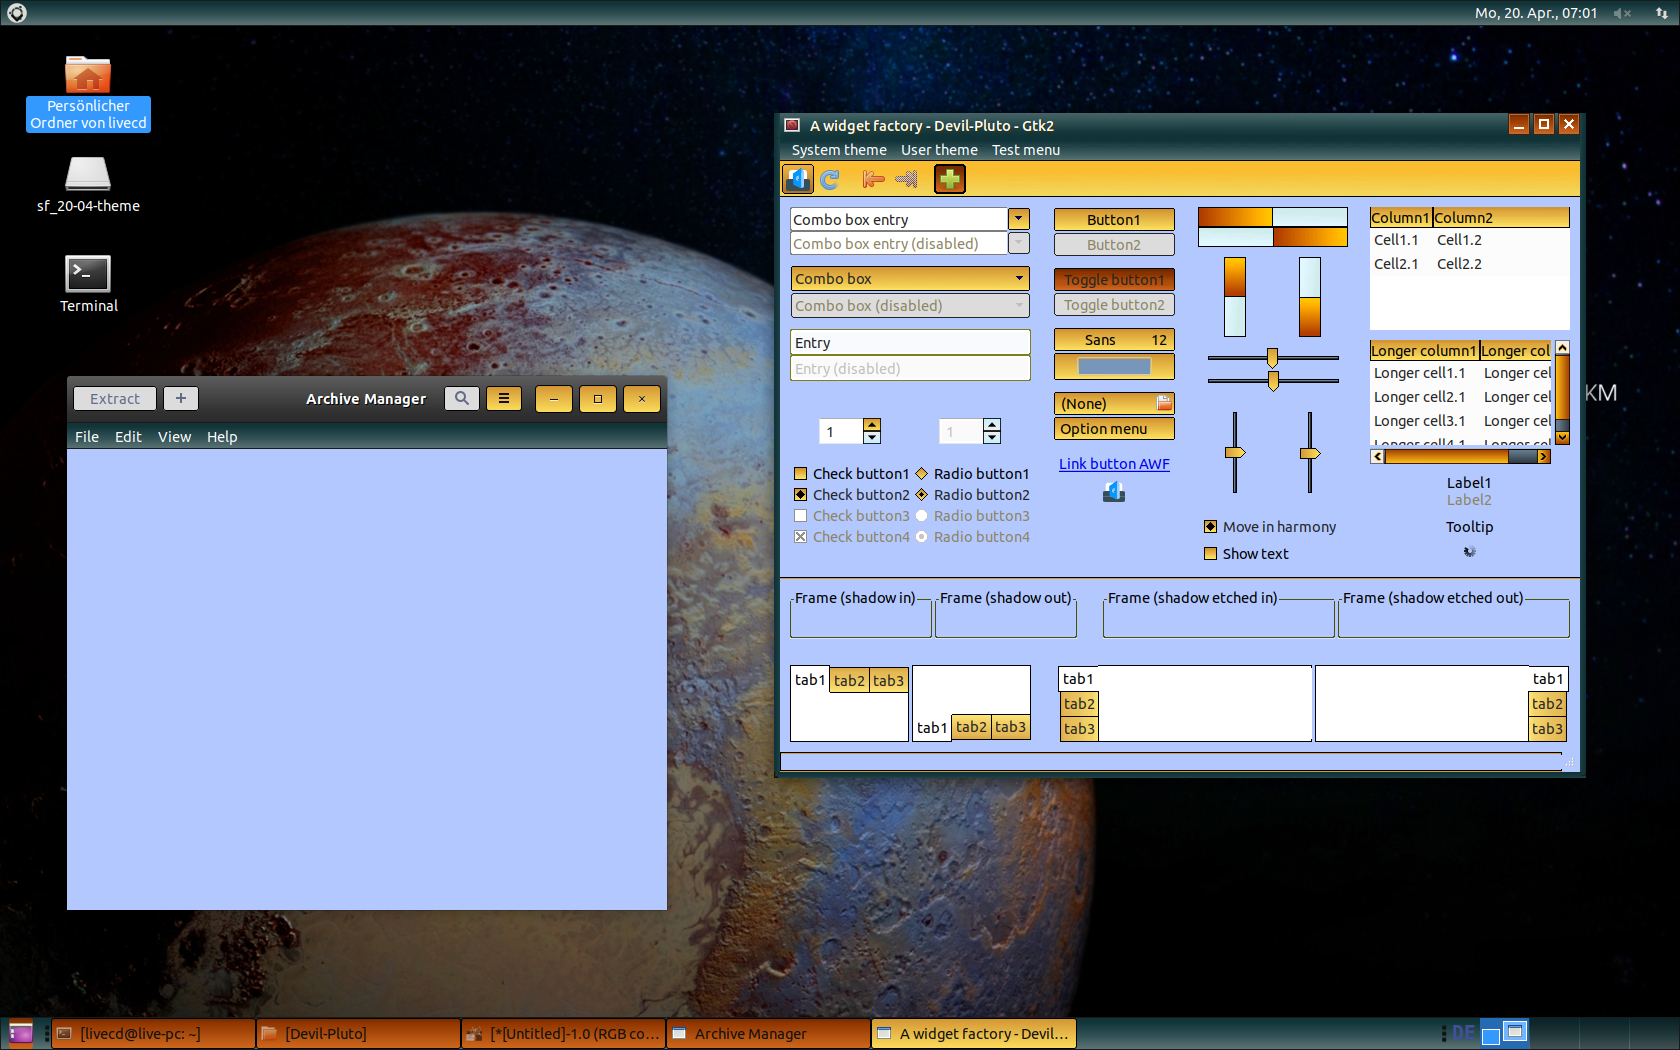This screenshot has width=1680, height=1050.
Task: Click the left vertical slider handle
Action: [x=1235, y=453]
